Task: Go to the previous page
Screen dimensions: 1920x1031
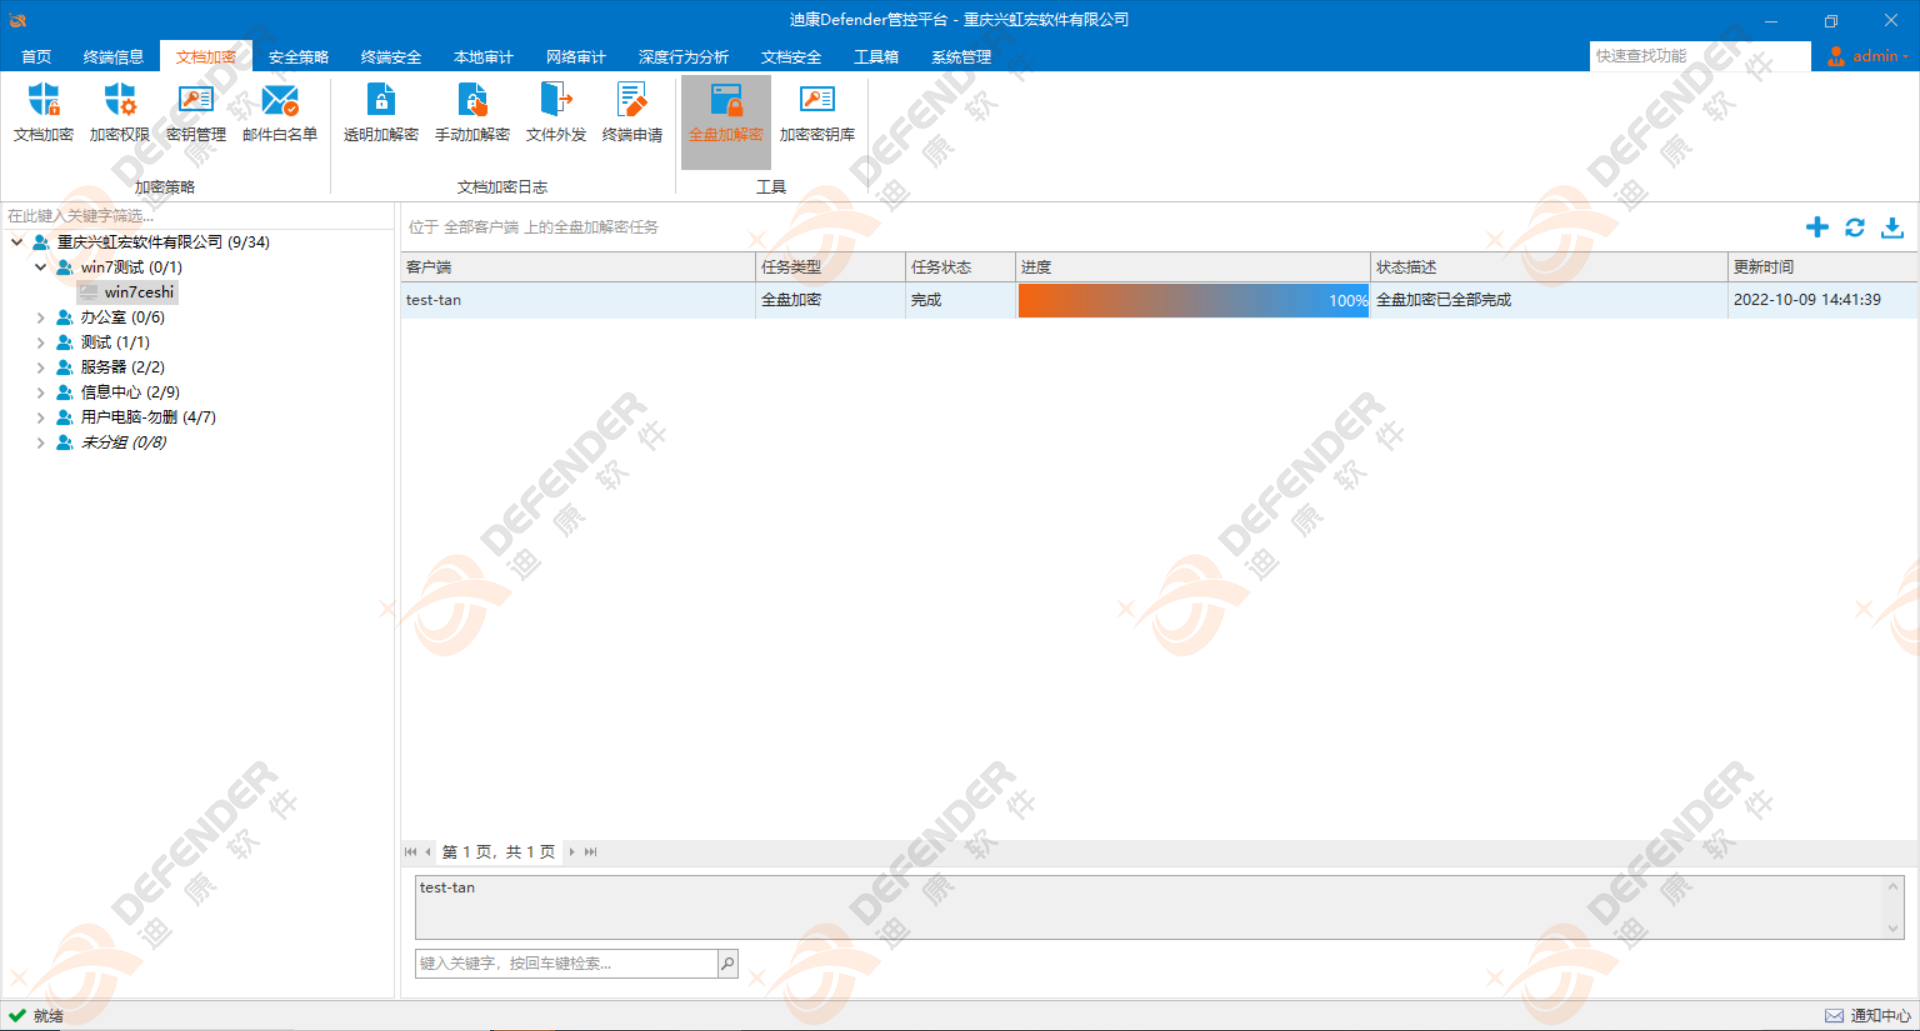Action: tap(428, 852)
